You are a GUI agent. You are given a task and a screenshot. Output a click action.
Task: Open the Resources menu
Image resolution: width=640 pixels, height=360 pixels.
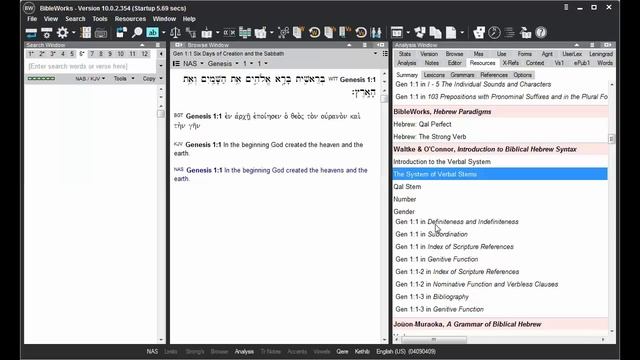pyautogui.click(x=130, y=19)
